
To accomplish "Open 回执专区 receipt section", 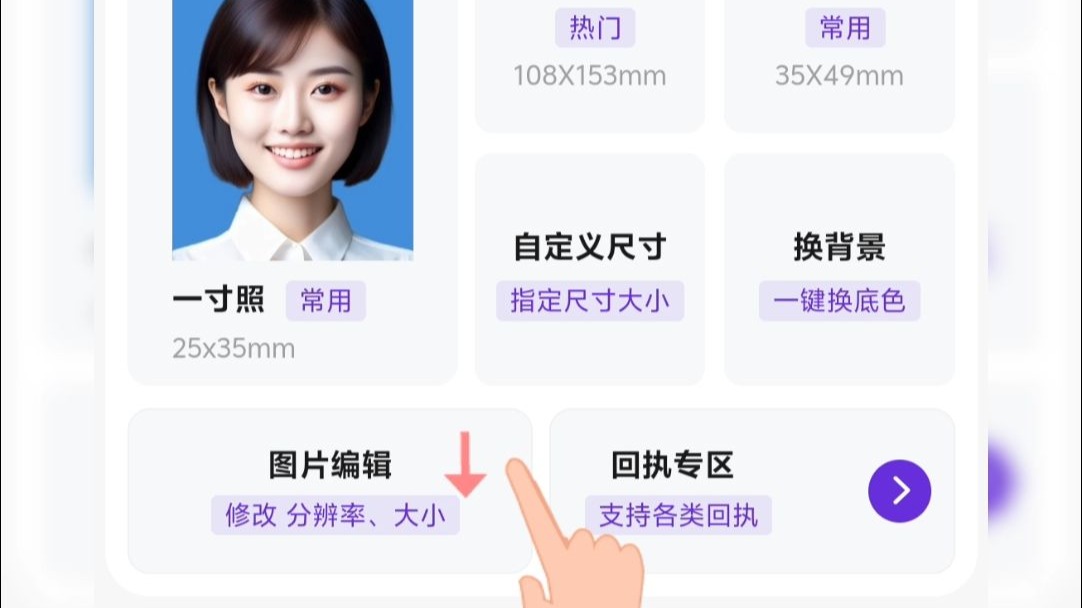I will pos(752,491).
